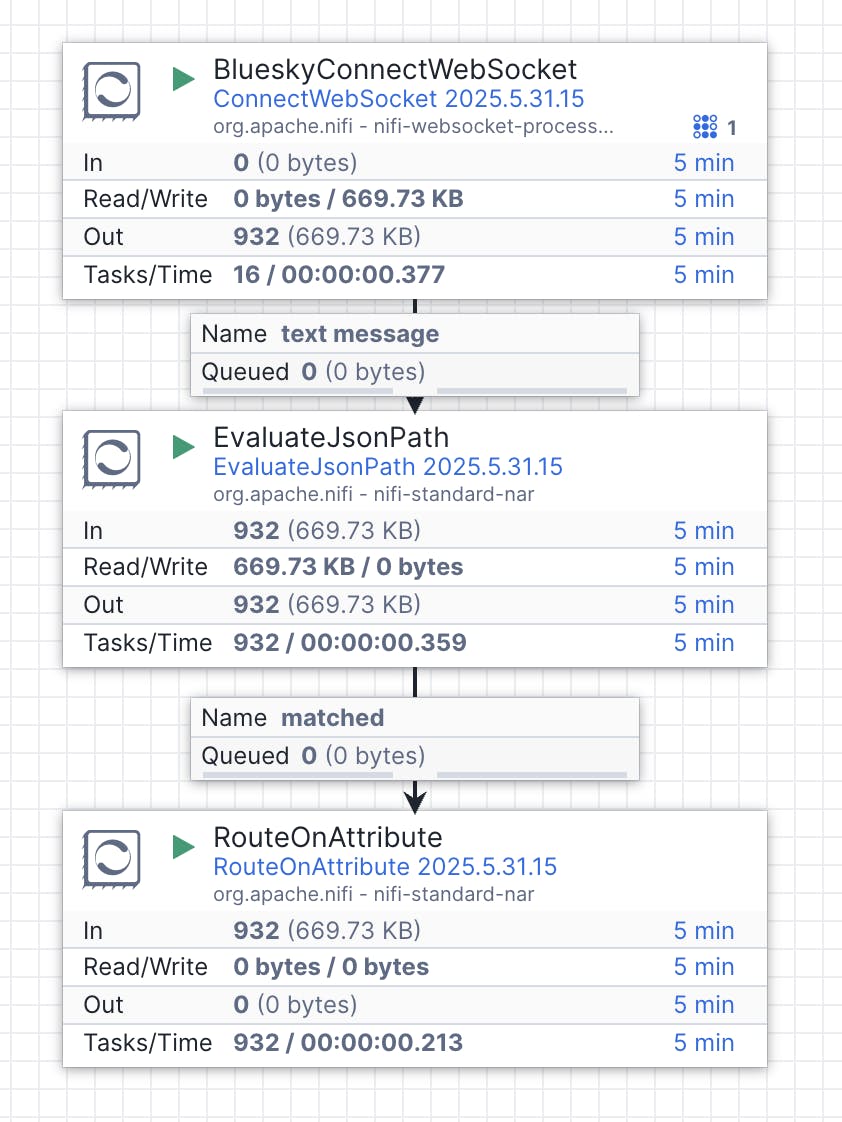This screenshot has width=842, height=1122.
Task: Select the BlueskyConnectWebSocket processor title
Action: coord(395,69)
